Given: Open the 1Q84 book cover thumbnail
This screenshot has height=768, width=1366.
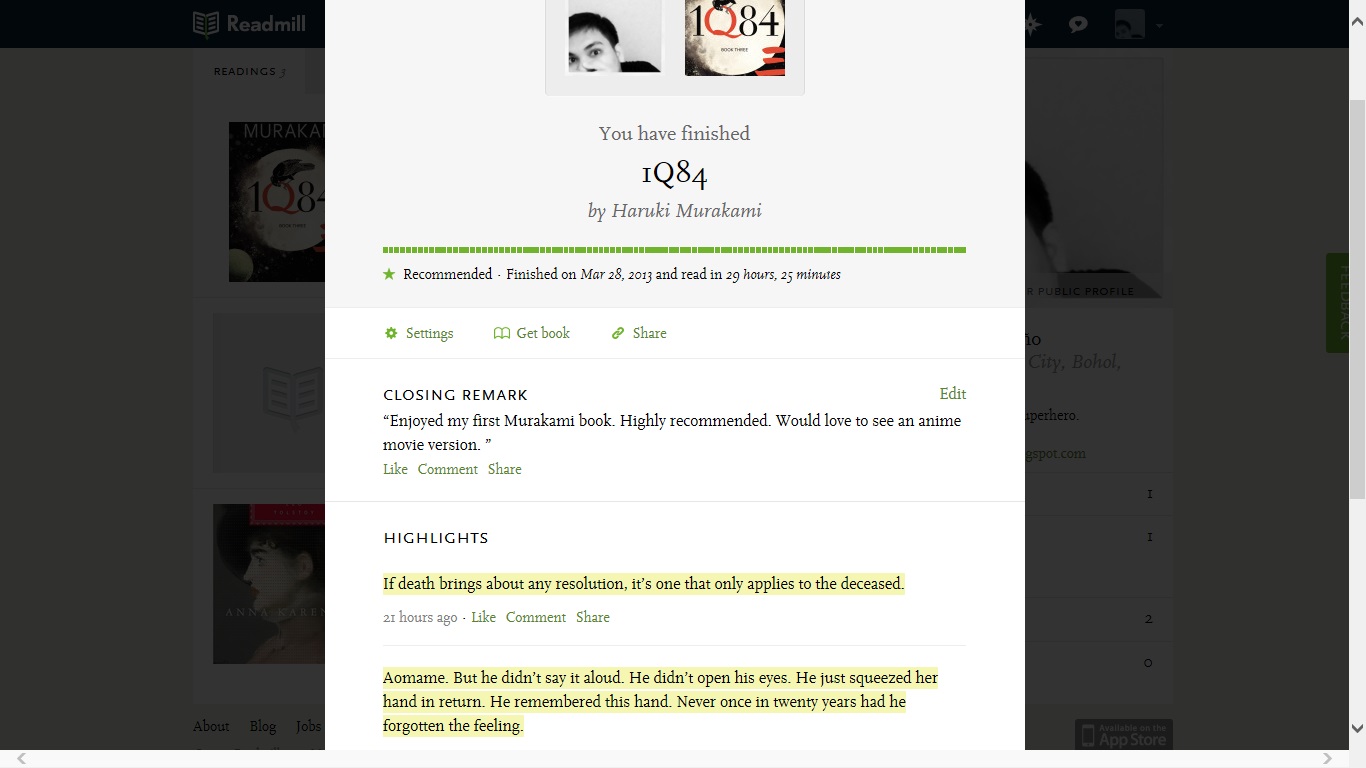Looking at the screenshot, I should coord(735,37).
